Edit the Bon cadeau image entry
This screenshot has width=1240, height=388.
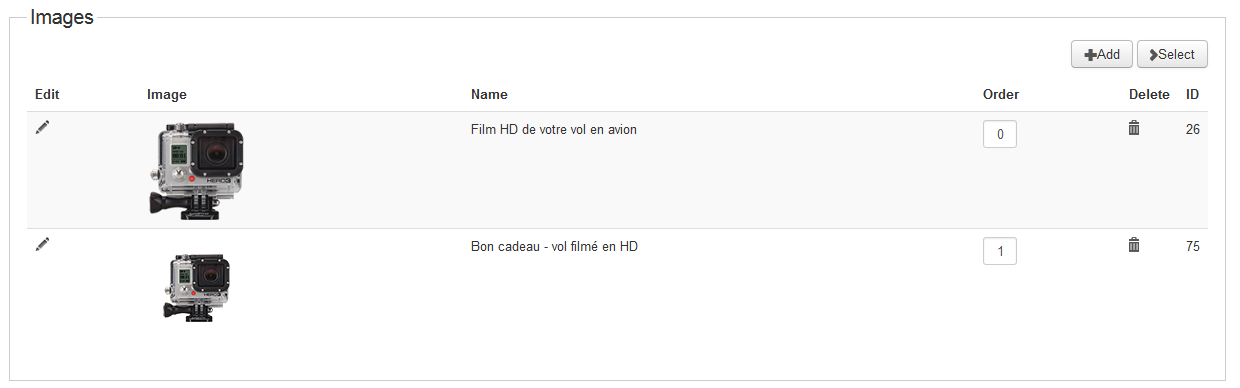click(x=42, y=244)
